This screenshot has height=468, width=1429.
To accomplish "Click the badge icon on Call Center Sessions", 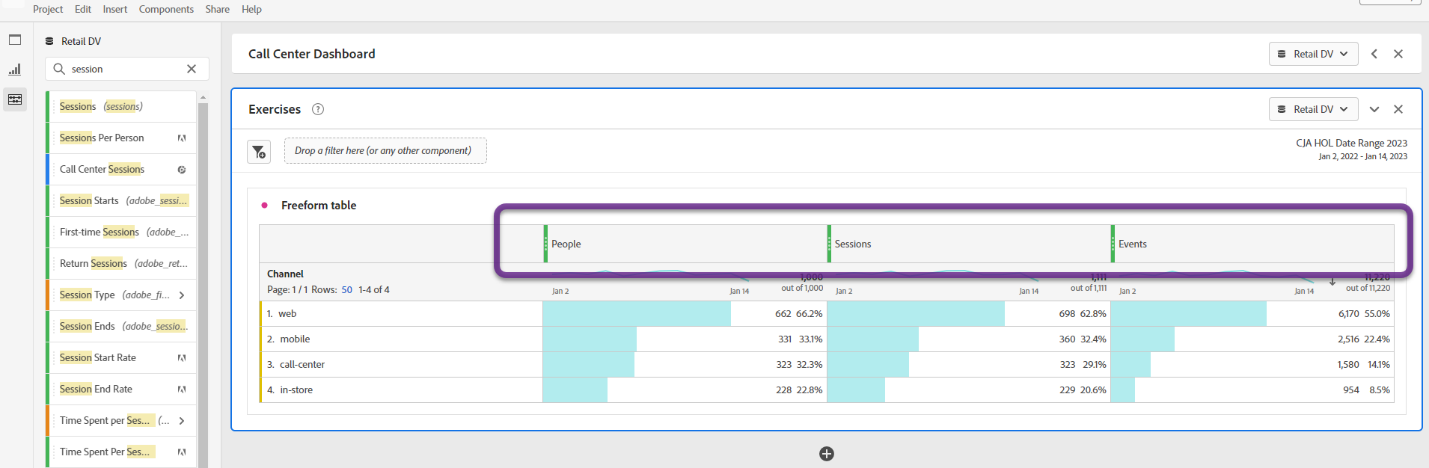I will pos(182,169).
